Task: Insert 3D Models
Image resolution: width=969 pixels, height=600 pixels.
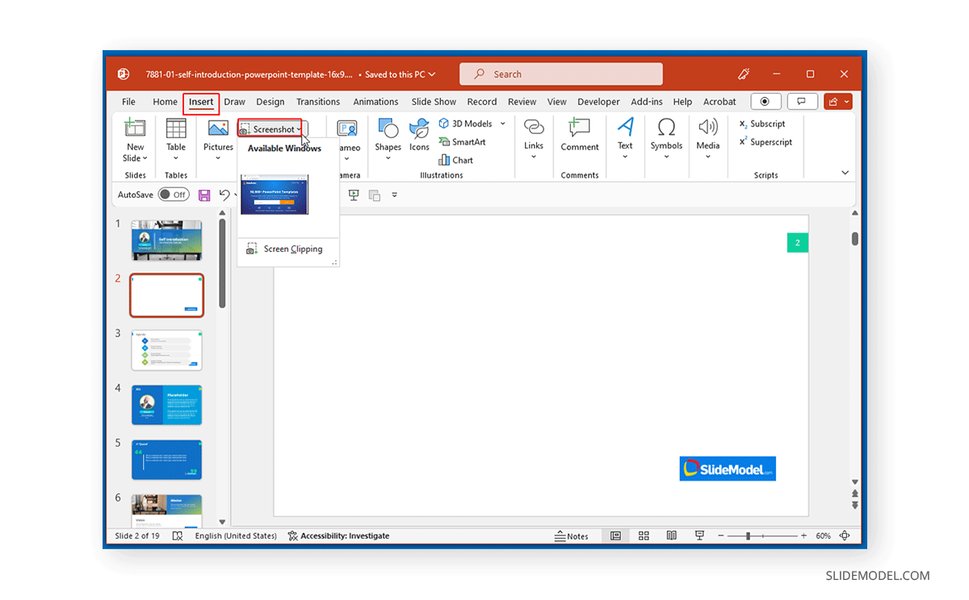Action: [466, 124]
